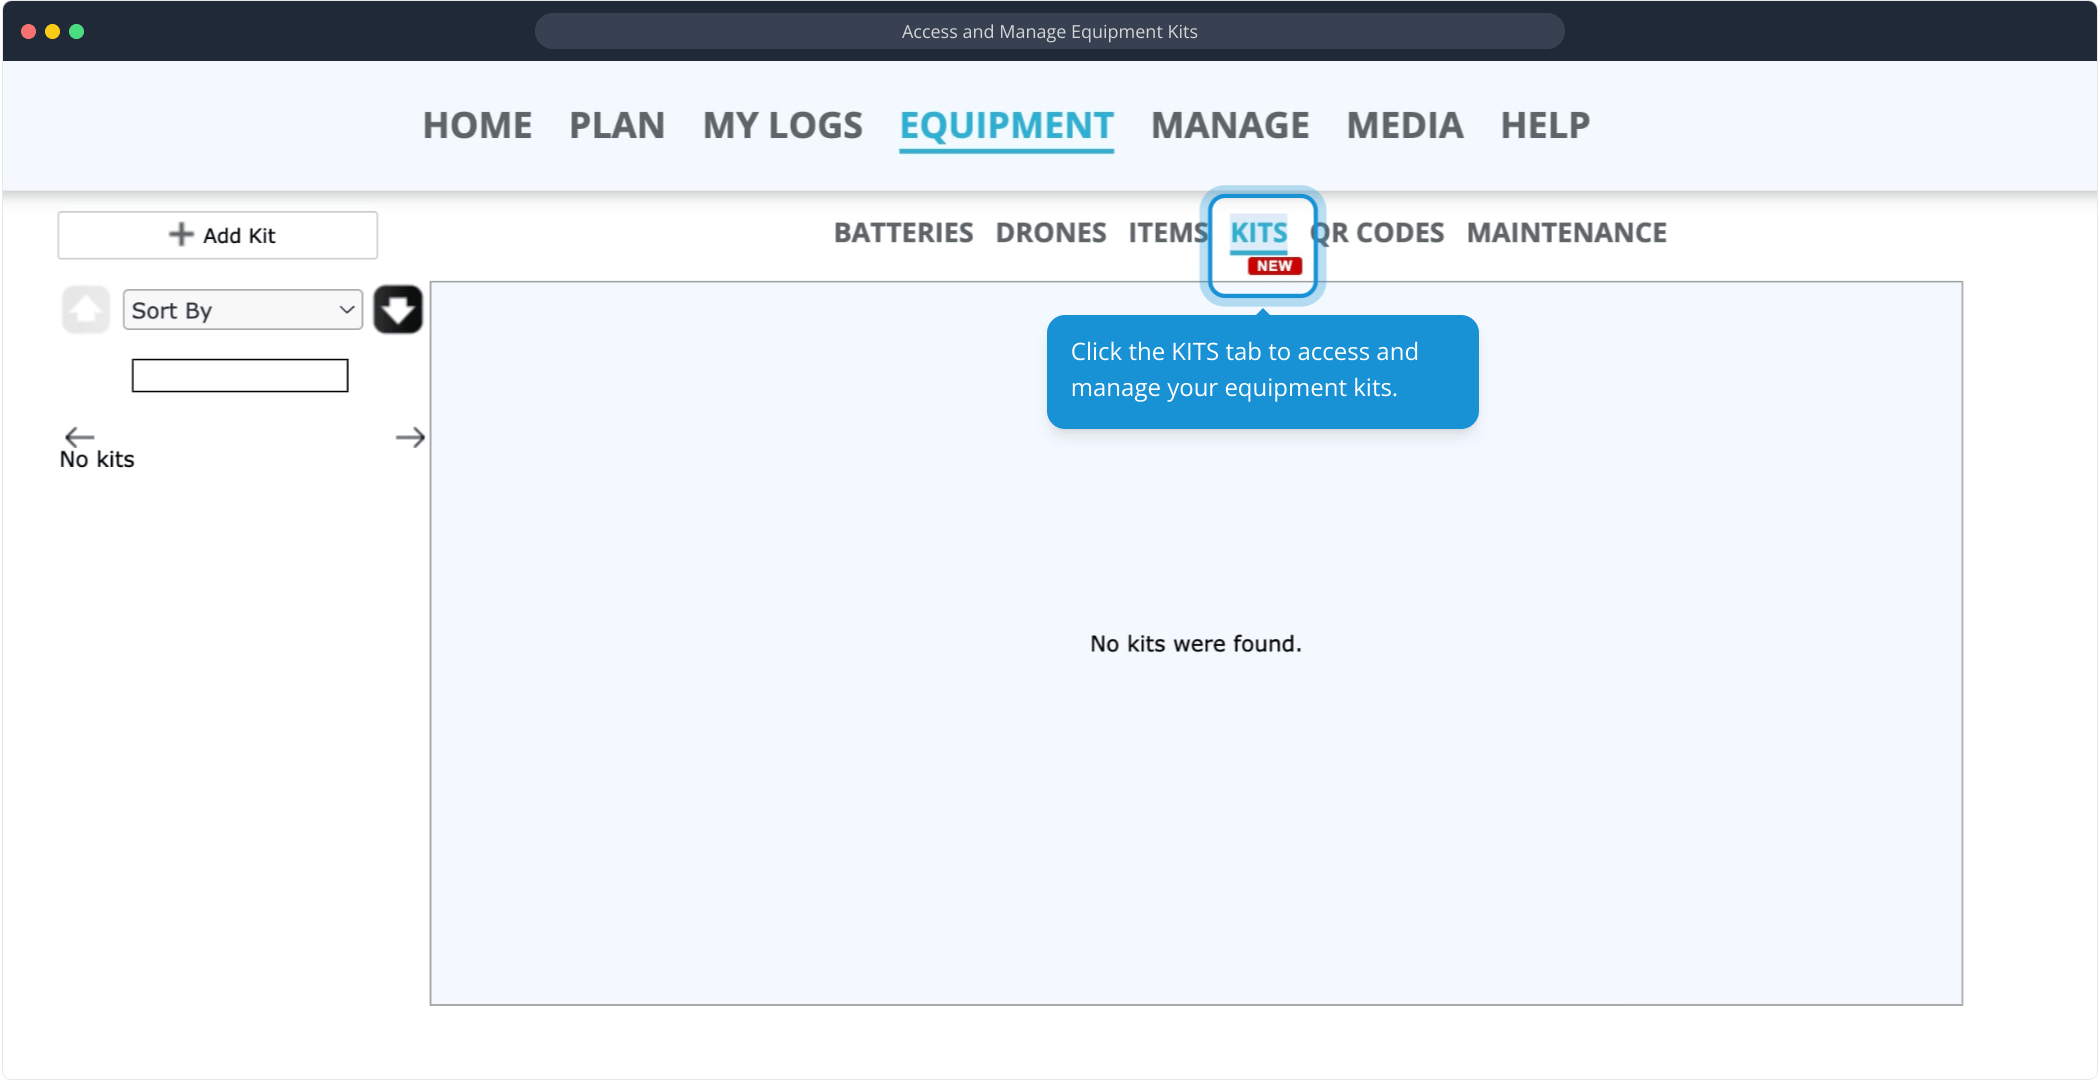
Task: Click the plus Add Kit button
Action: 218,235
